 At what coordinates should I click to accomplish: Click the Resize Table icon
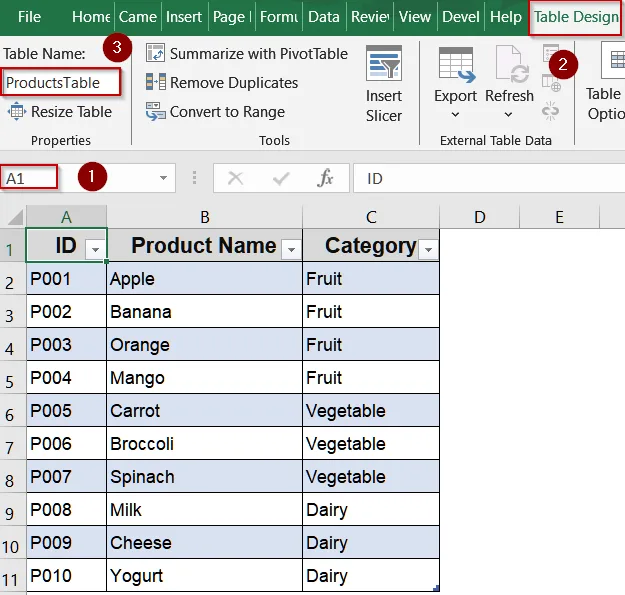pos(16,111)
